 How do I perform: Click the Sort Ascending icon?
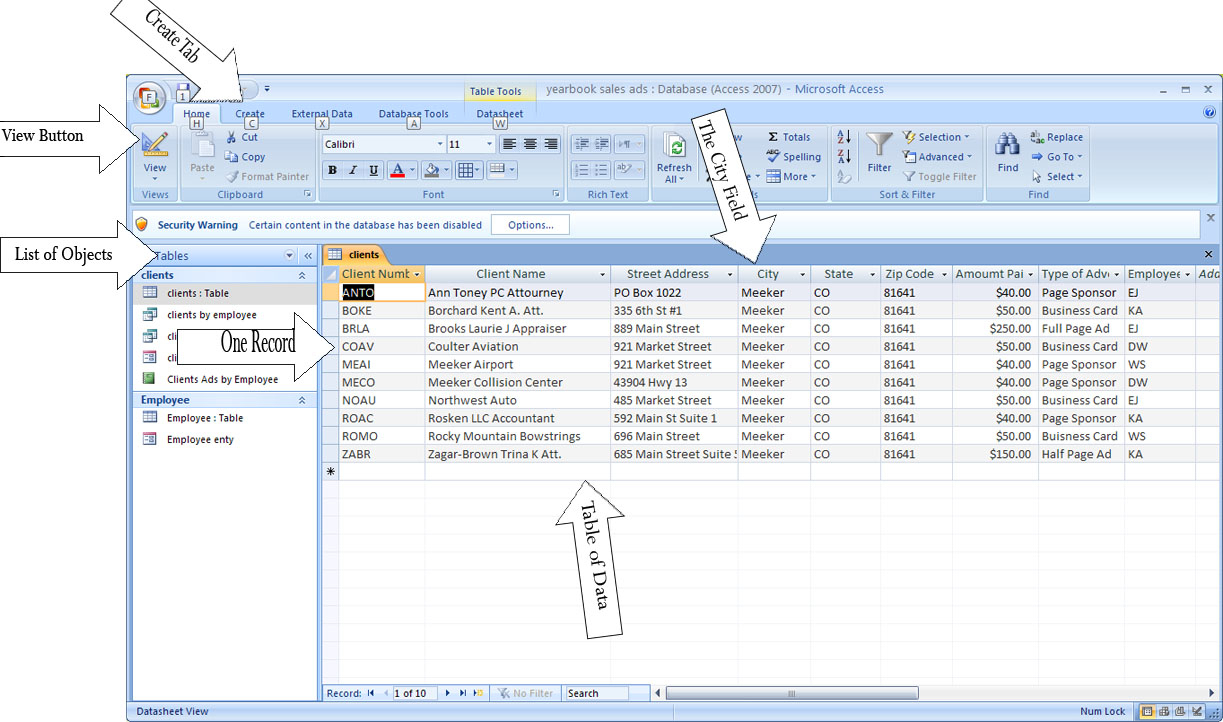pos(843,137)
